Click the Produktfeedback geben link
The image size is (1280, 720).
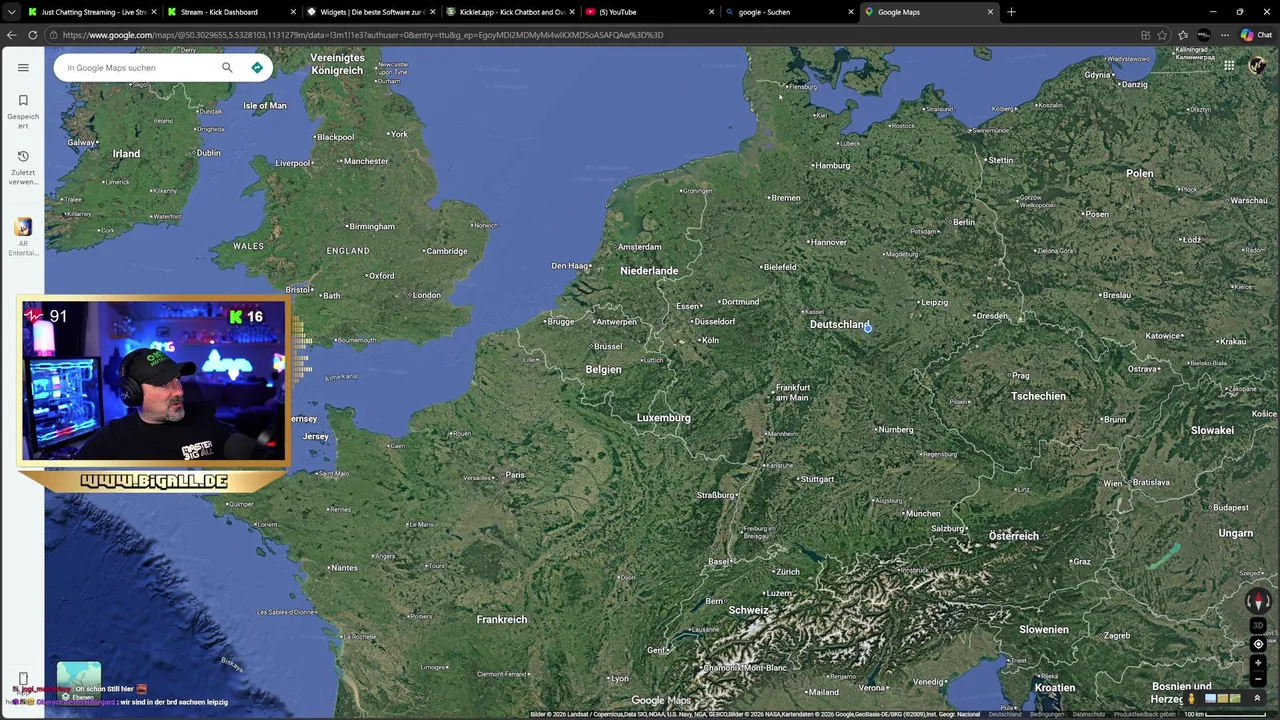click(1144, 714)
